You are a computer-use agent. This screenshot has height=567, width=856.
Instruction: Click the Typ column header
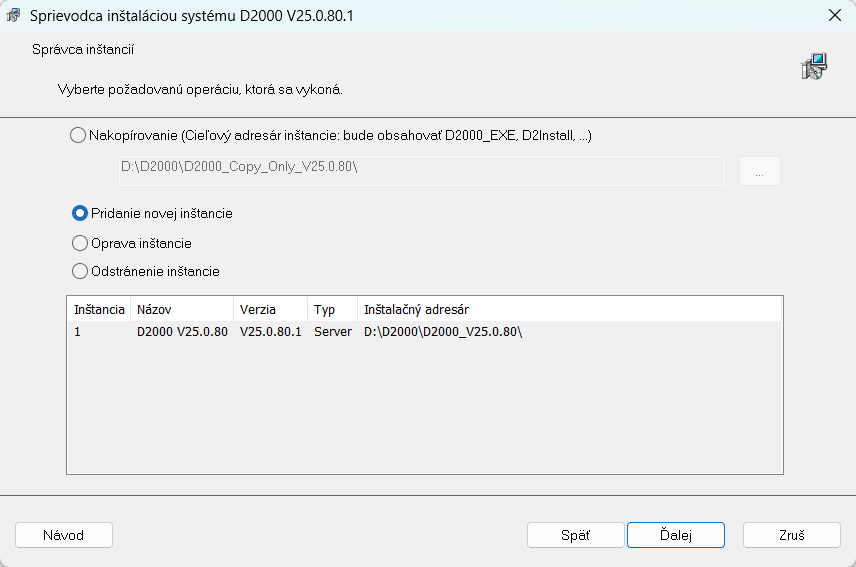click(x=332, y=310)
